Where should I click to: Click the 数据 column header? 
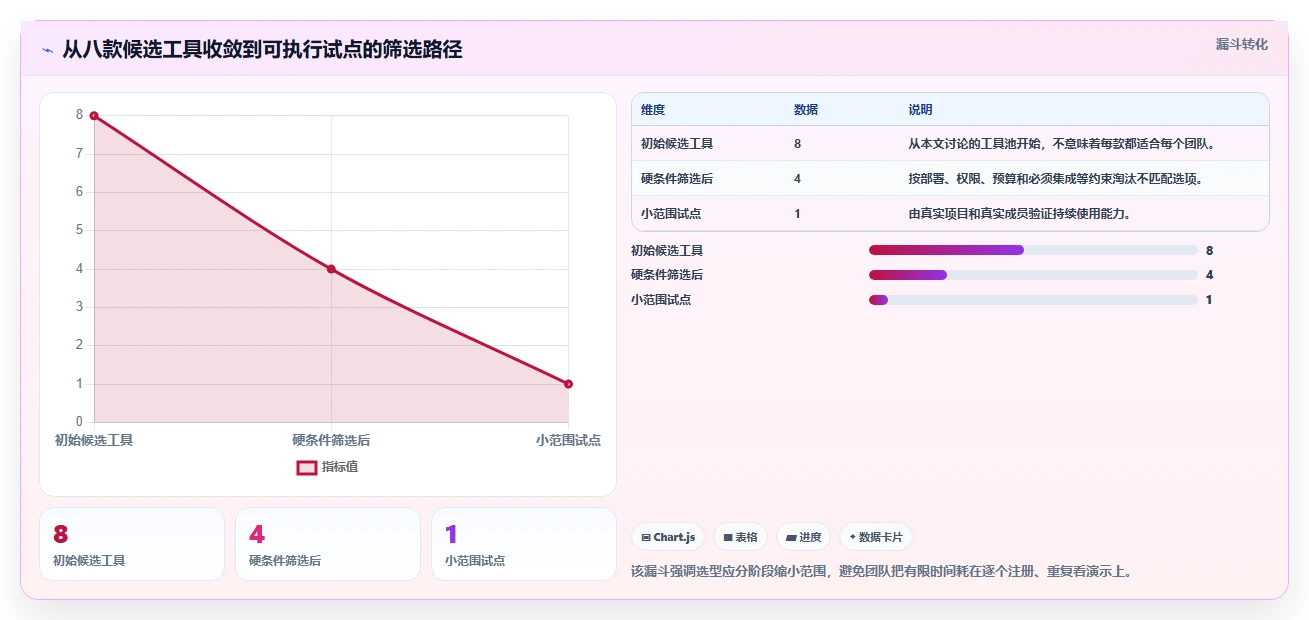(806, 110)
